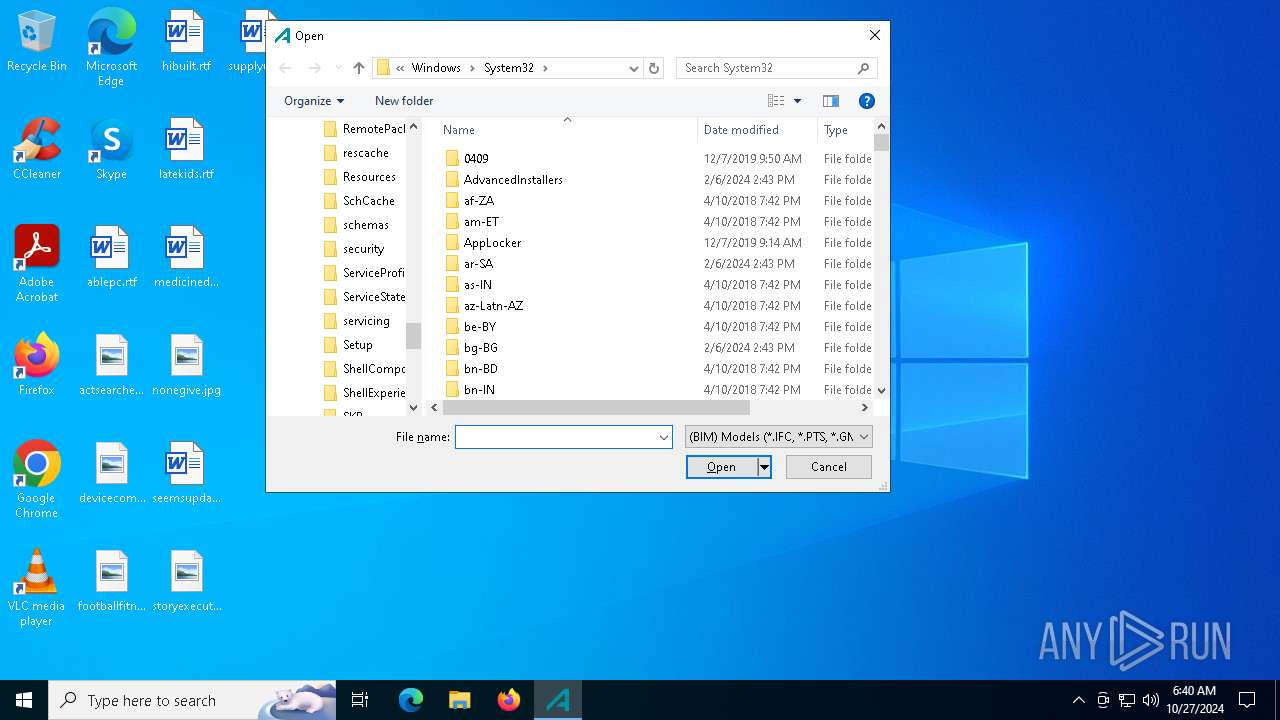
Task: Select the 0409 folder
Action: click(476, 159)
